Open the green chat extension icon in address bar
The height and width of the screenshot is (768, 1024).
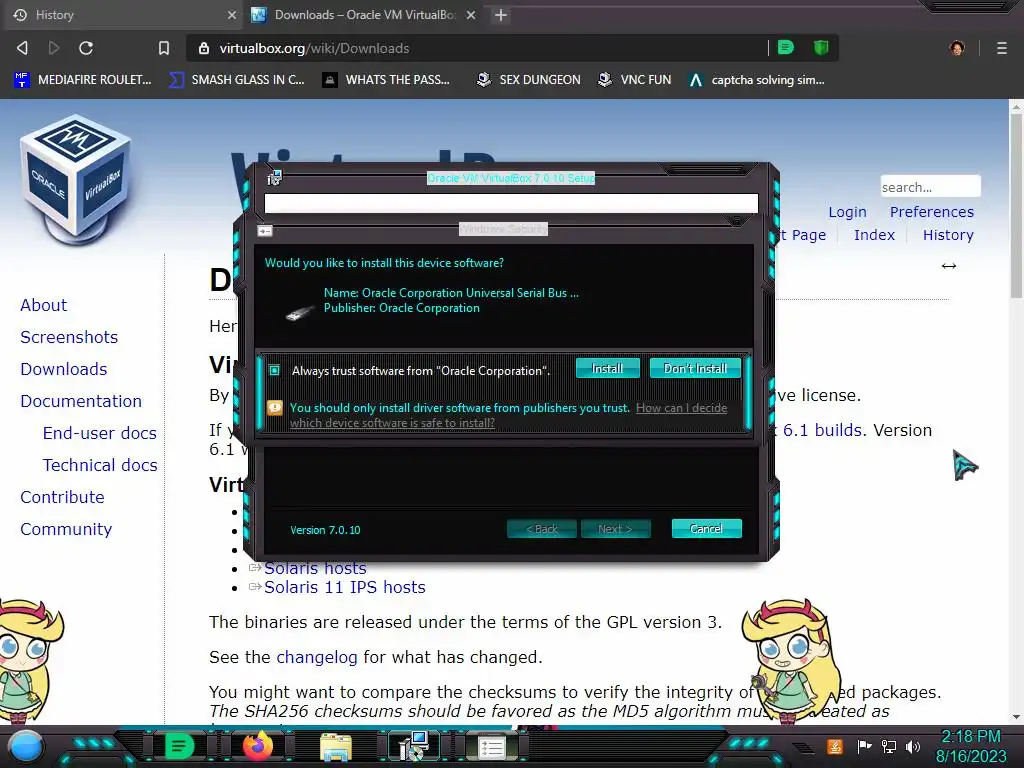click(786, 47)
